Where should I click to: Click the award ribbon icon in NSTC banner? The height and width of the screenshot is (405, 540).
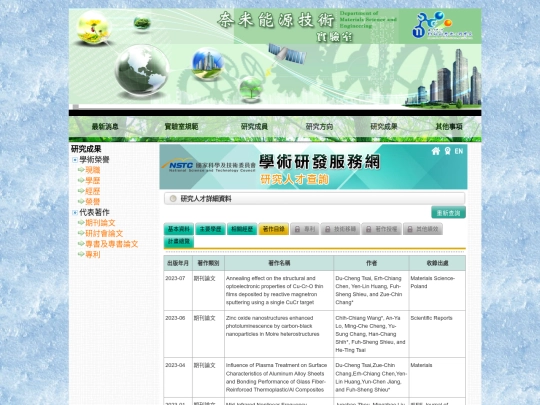tap(447, 151)
